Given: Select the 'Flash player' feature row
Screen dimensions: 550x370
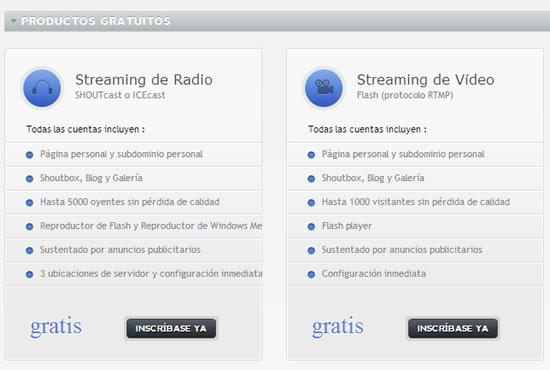Looking at the screenshot, I should 415,226.
